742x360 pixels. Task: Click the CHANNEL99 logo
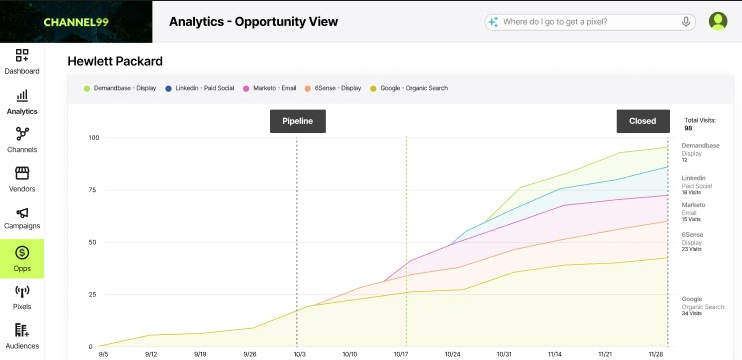point(76,22)
